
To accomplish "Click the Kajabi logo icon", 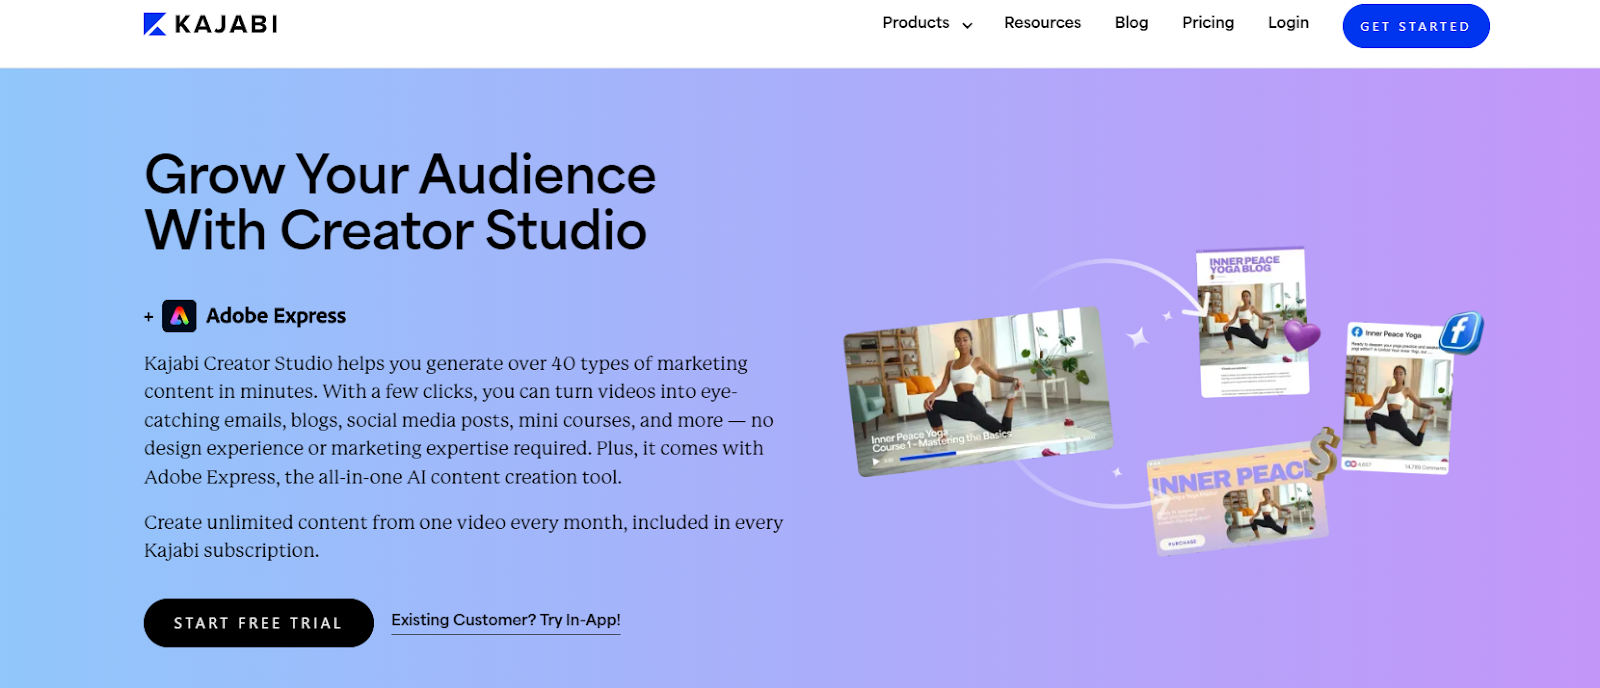I will pos(155,24).
